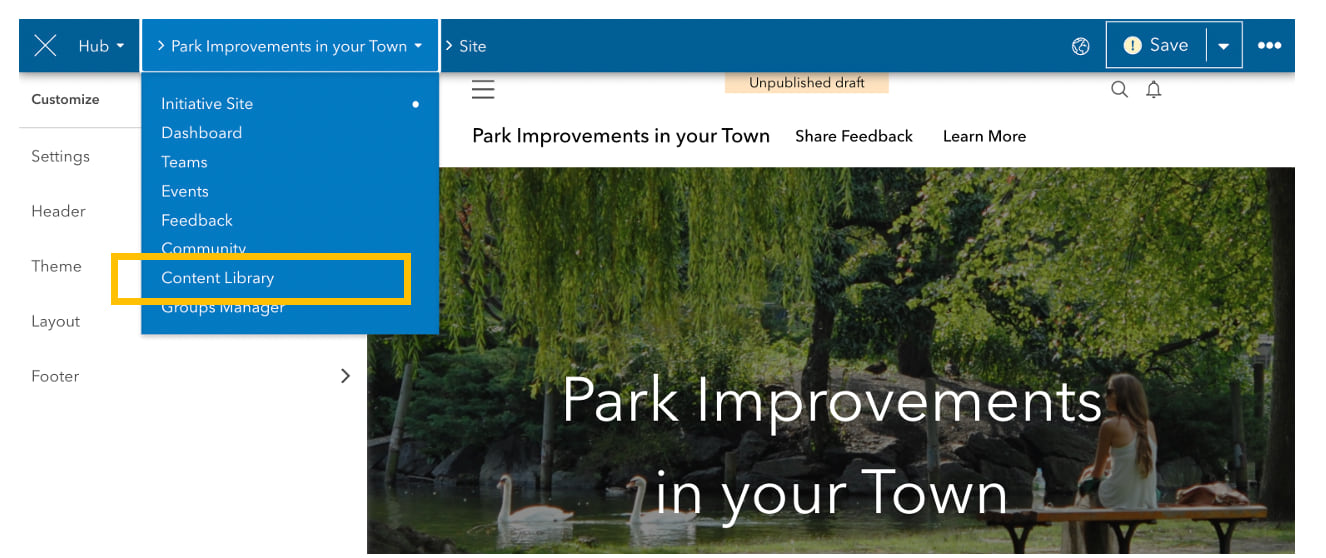
Task: Click the globe icon near Save
Action: click(x=1080, y=46)
